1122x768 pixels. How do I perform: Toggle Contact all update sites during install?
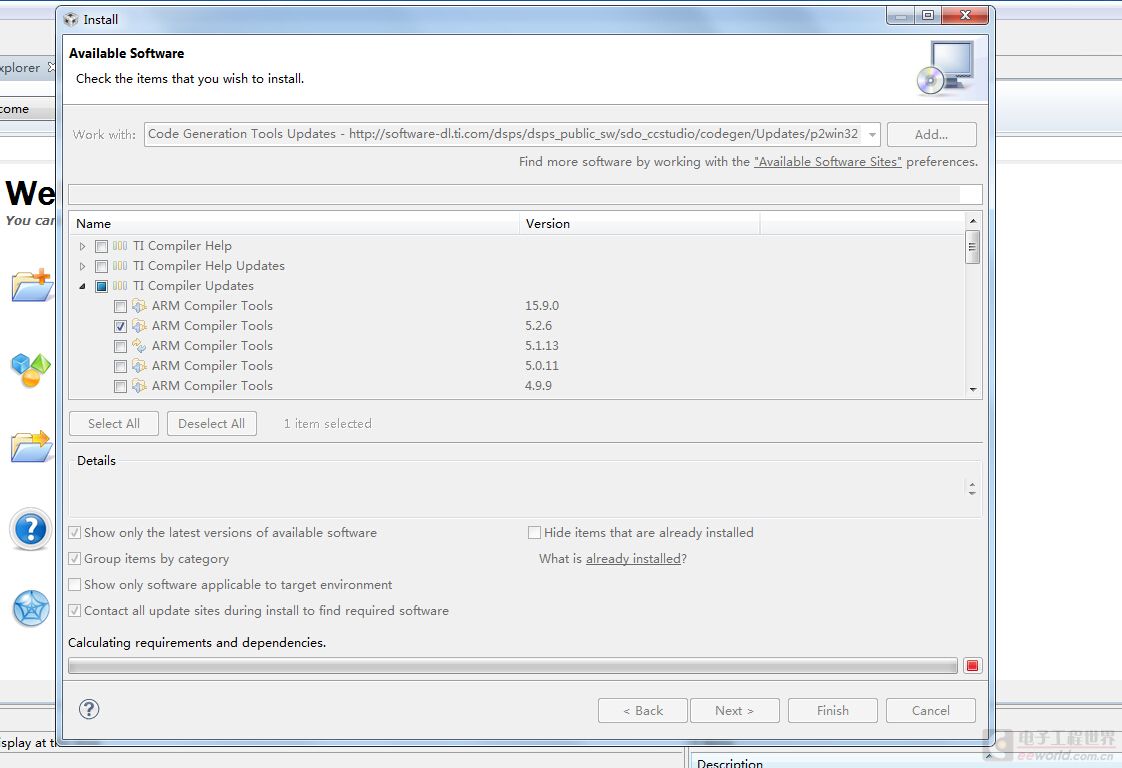tap(74, 611)
